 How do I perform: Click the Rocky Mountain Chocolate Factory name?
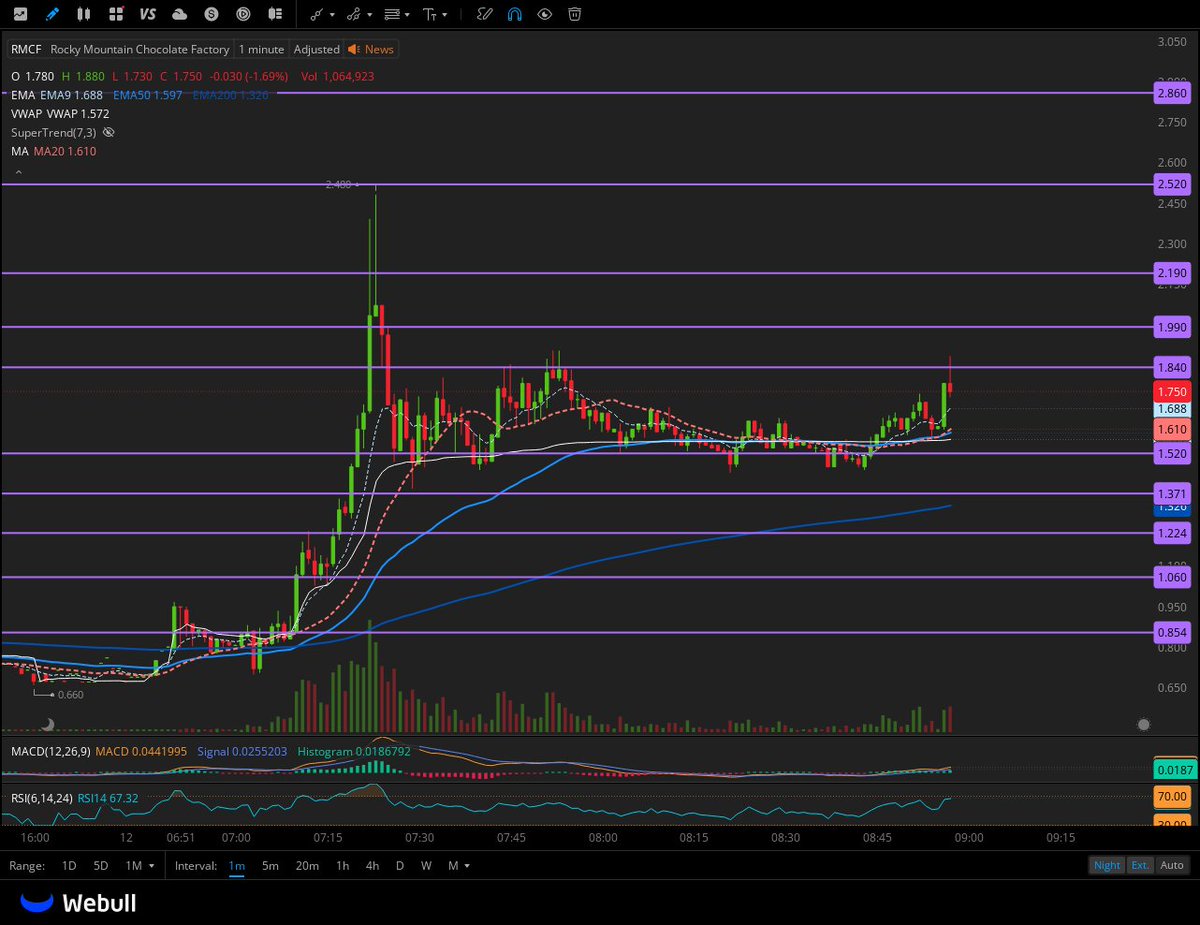[x=140, y=49]
